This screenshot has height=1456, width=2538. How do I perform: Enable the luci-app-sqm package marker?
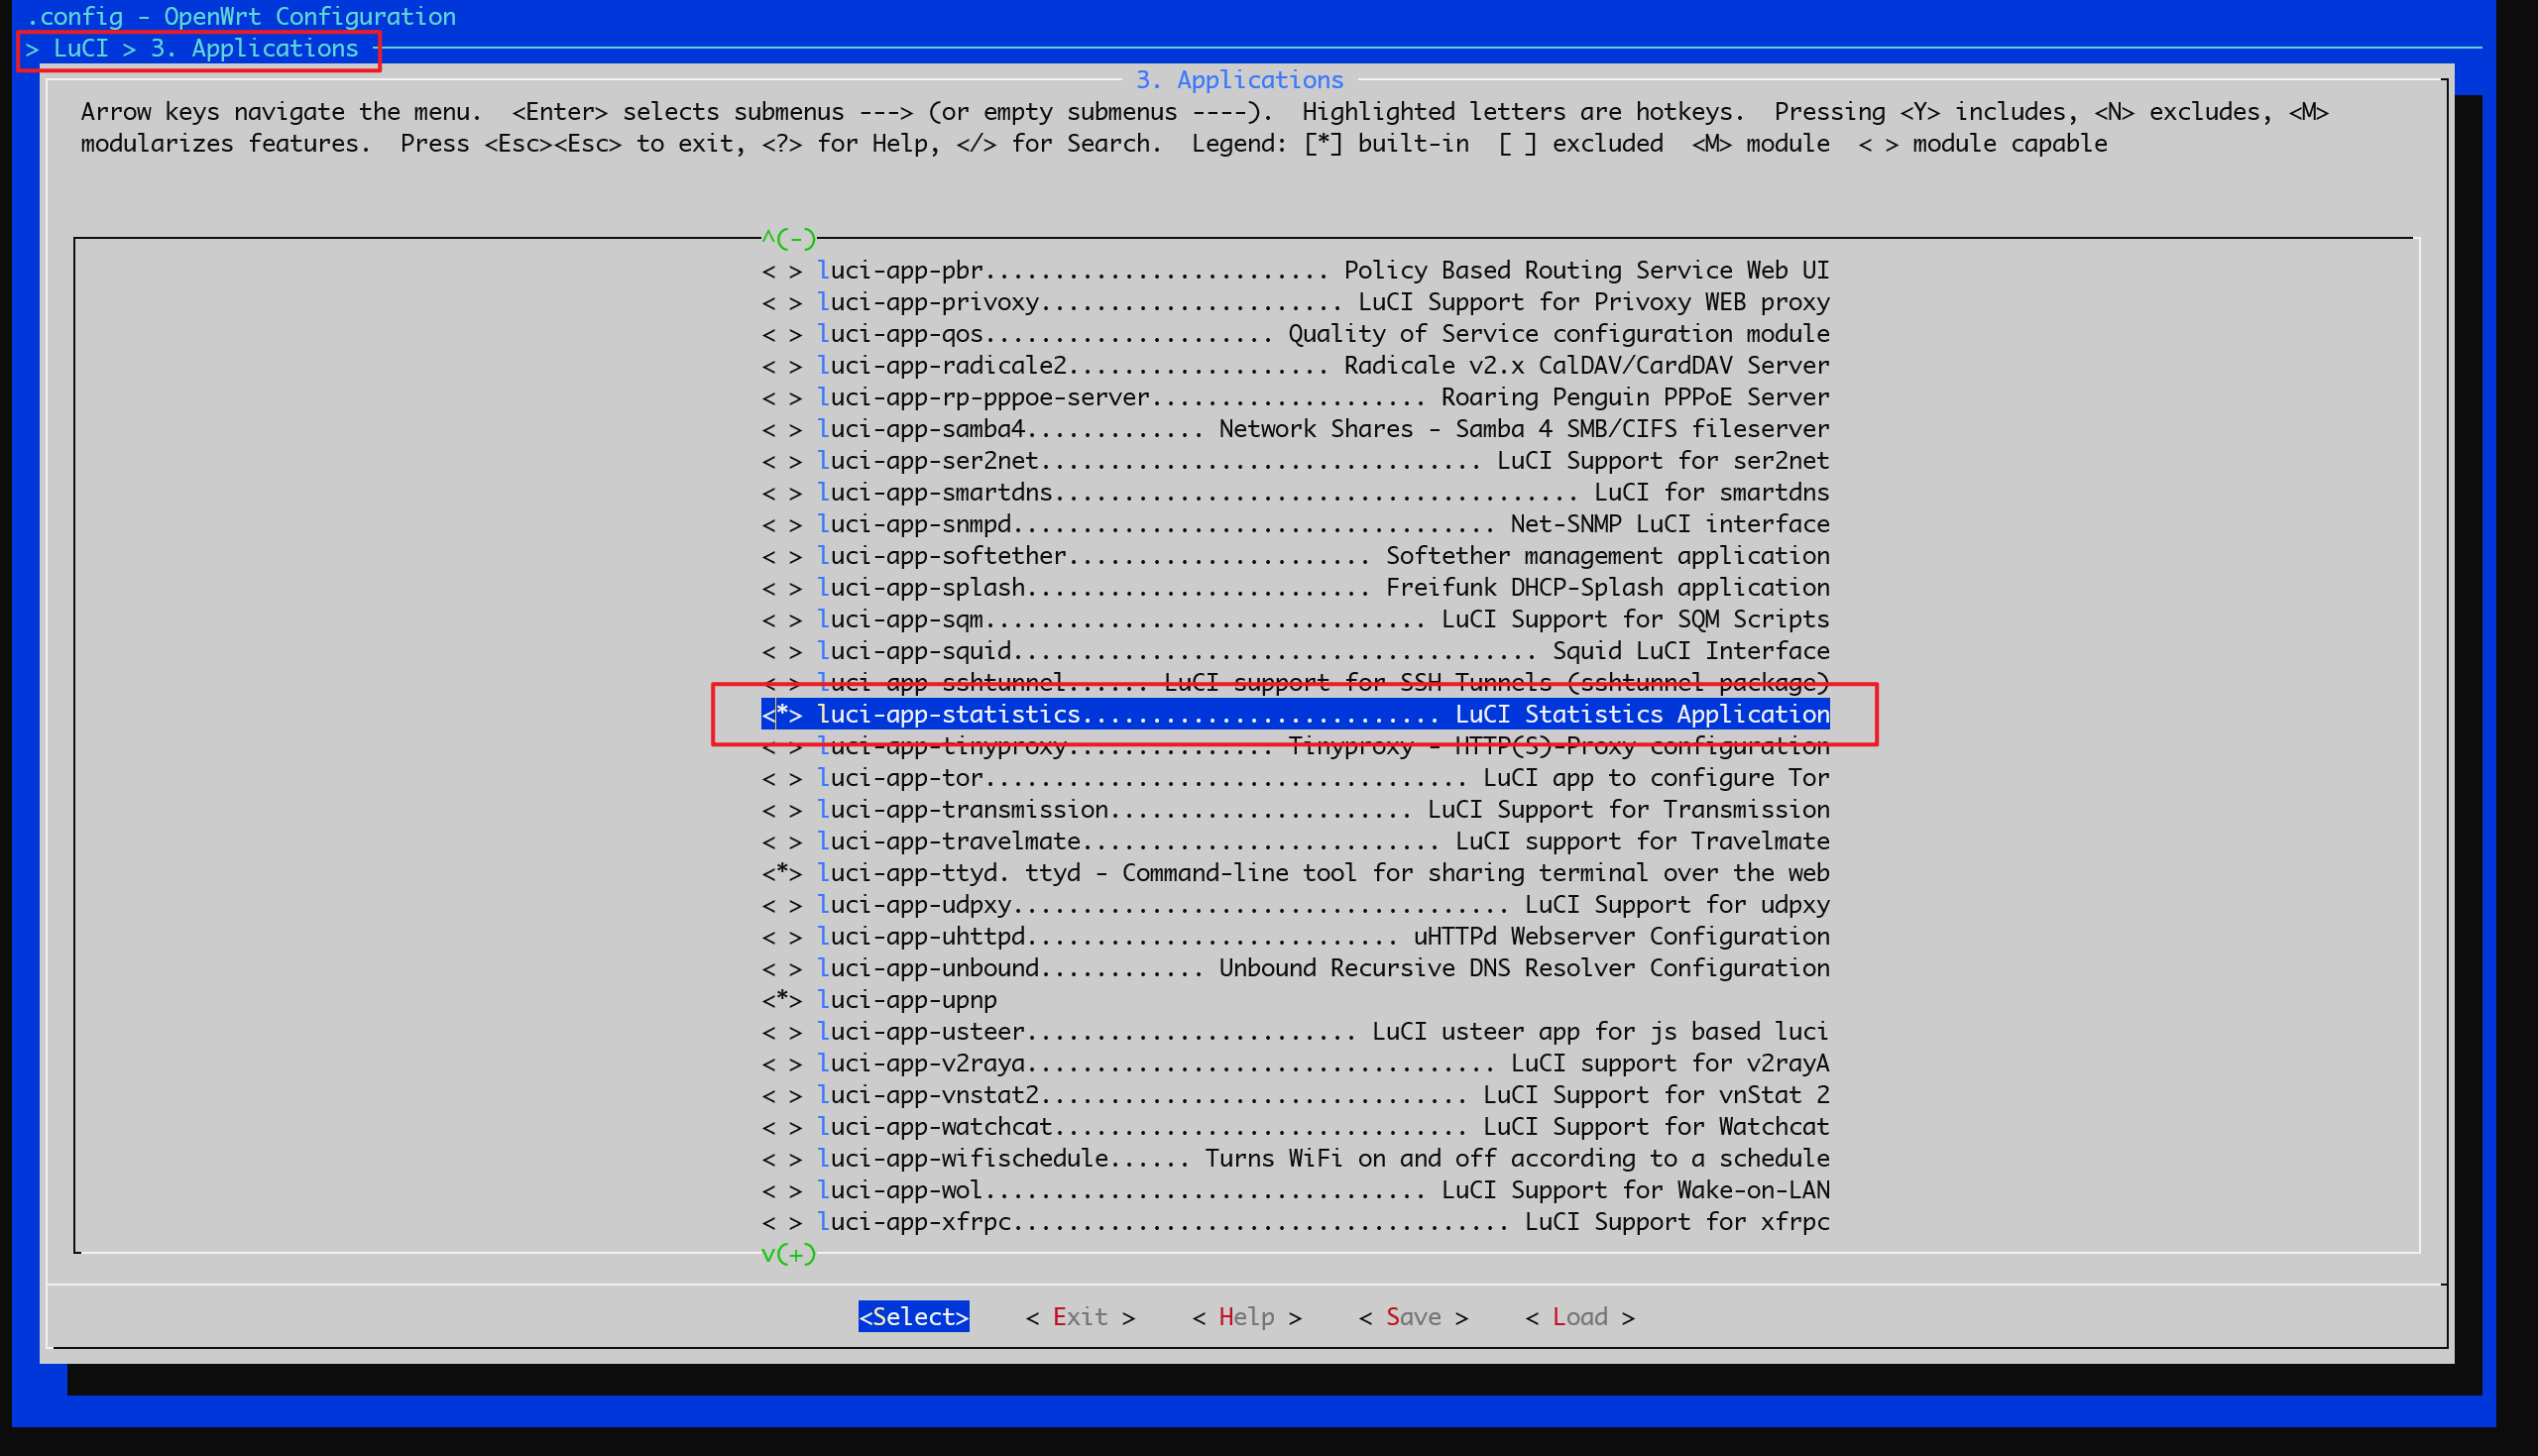click(x=782, y=619)
